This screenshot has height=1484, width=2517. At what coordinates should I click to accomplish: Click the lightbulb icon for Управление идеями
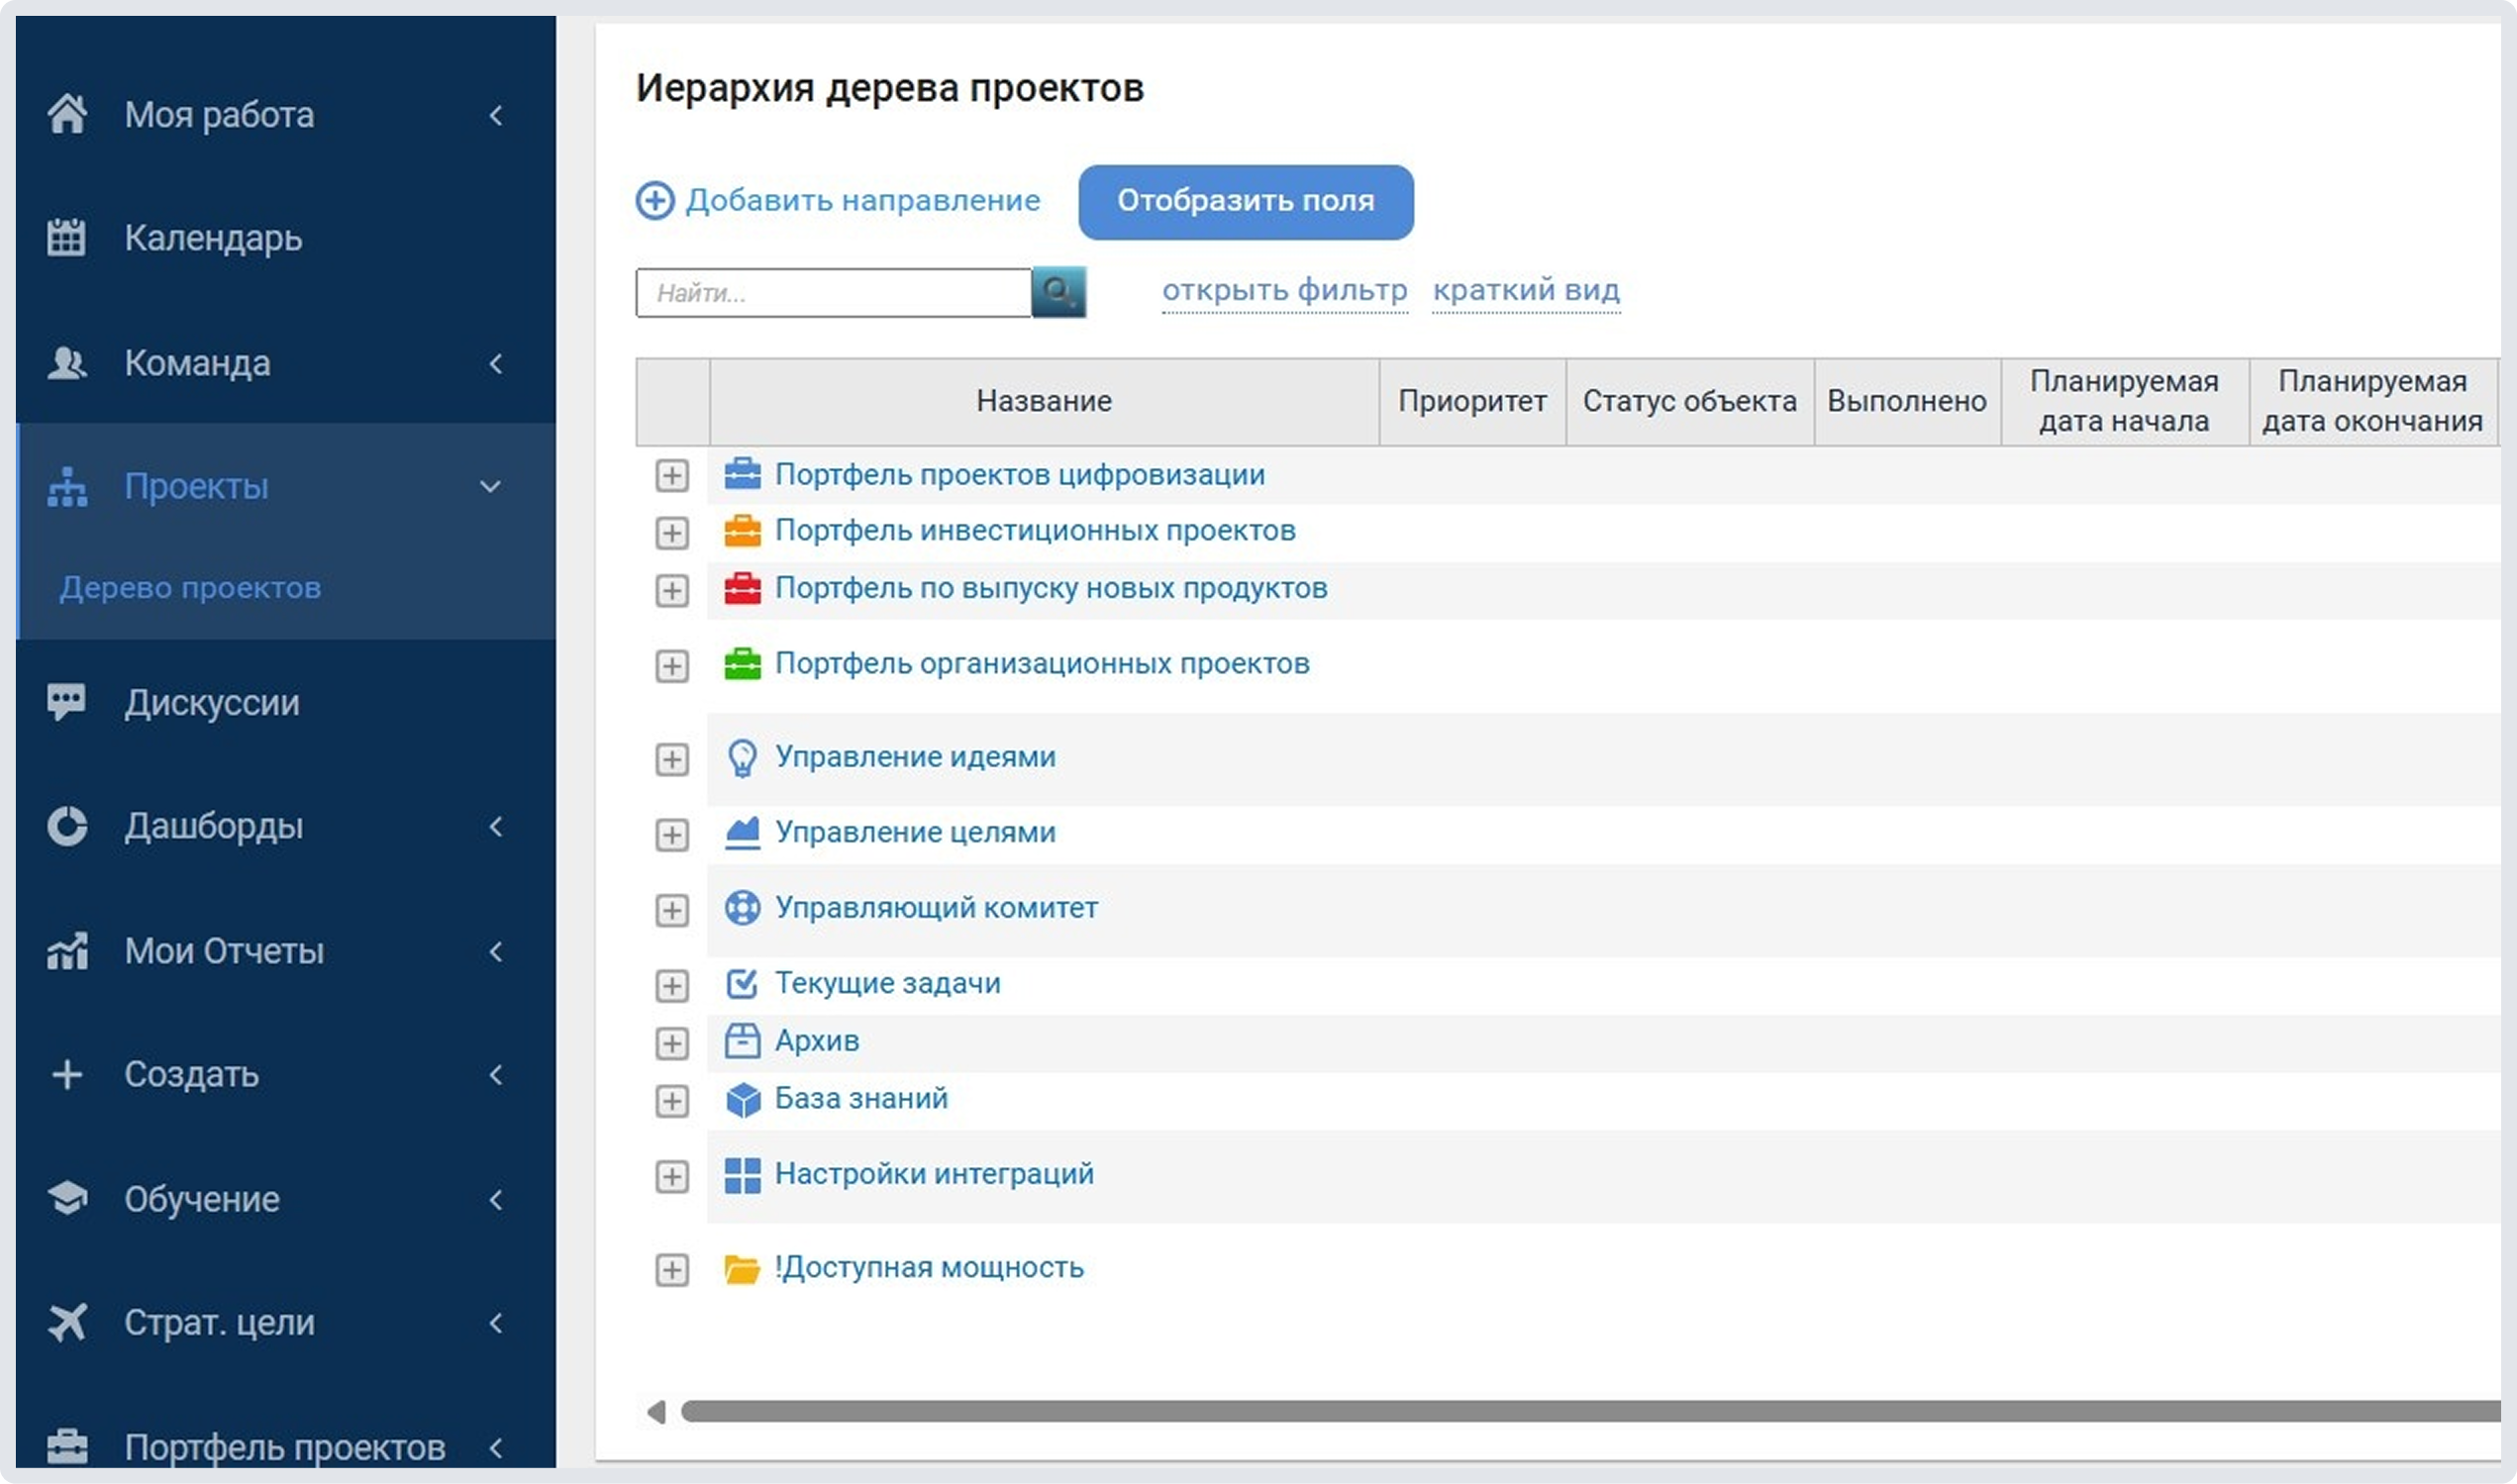coord(742,758)
